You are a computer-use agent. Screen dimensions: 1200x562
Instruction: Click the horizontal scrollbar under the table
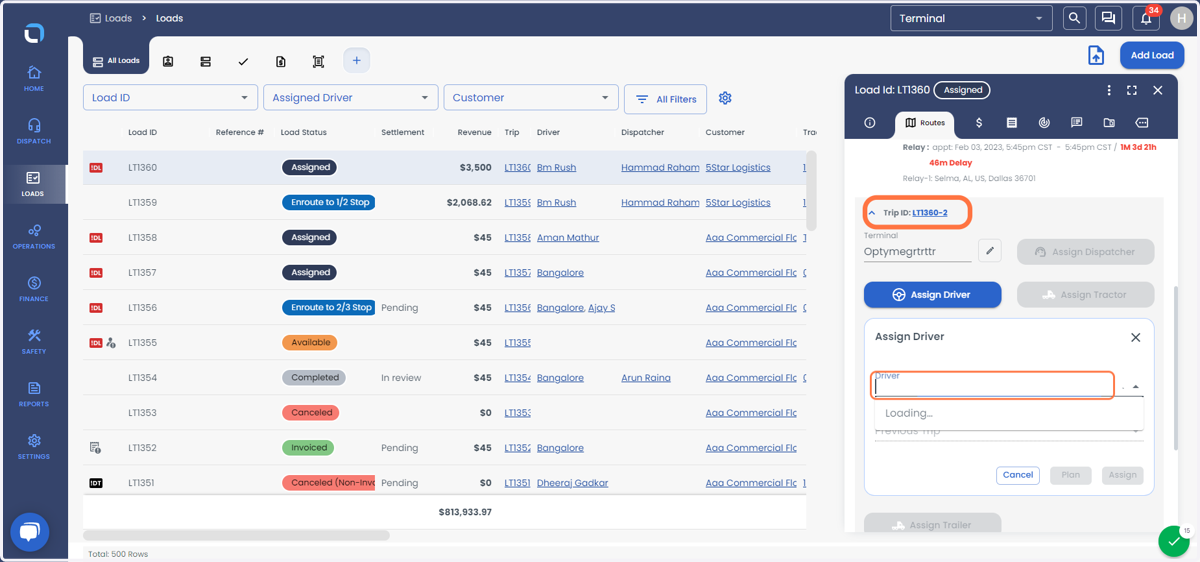pyautogui.click(x=236, y=536)
